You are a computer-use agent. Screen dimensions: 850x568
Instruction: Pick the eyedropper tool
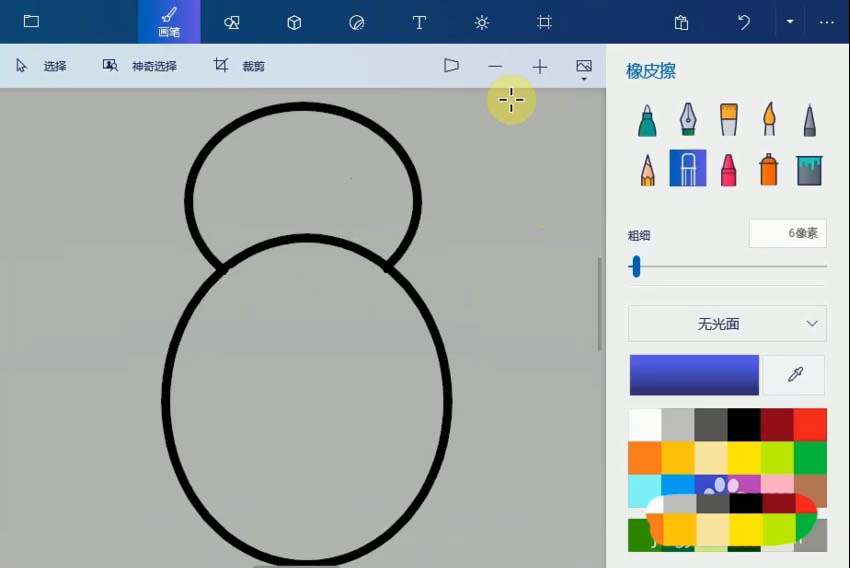[794, 375]
